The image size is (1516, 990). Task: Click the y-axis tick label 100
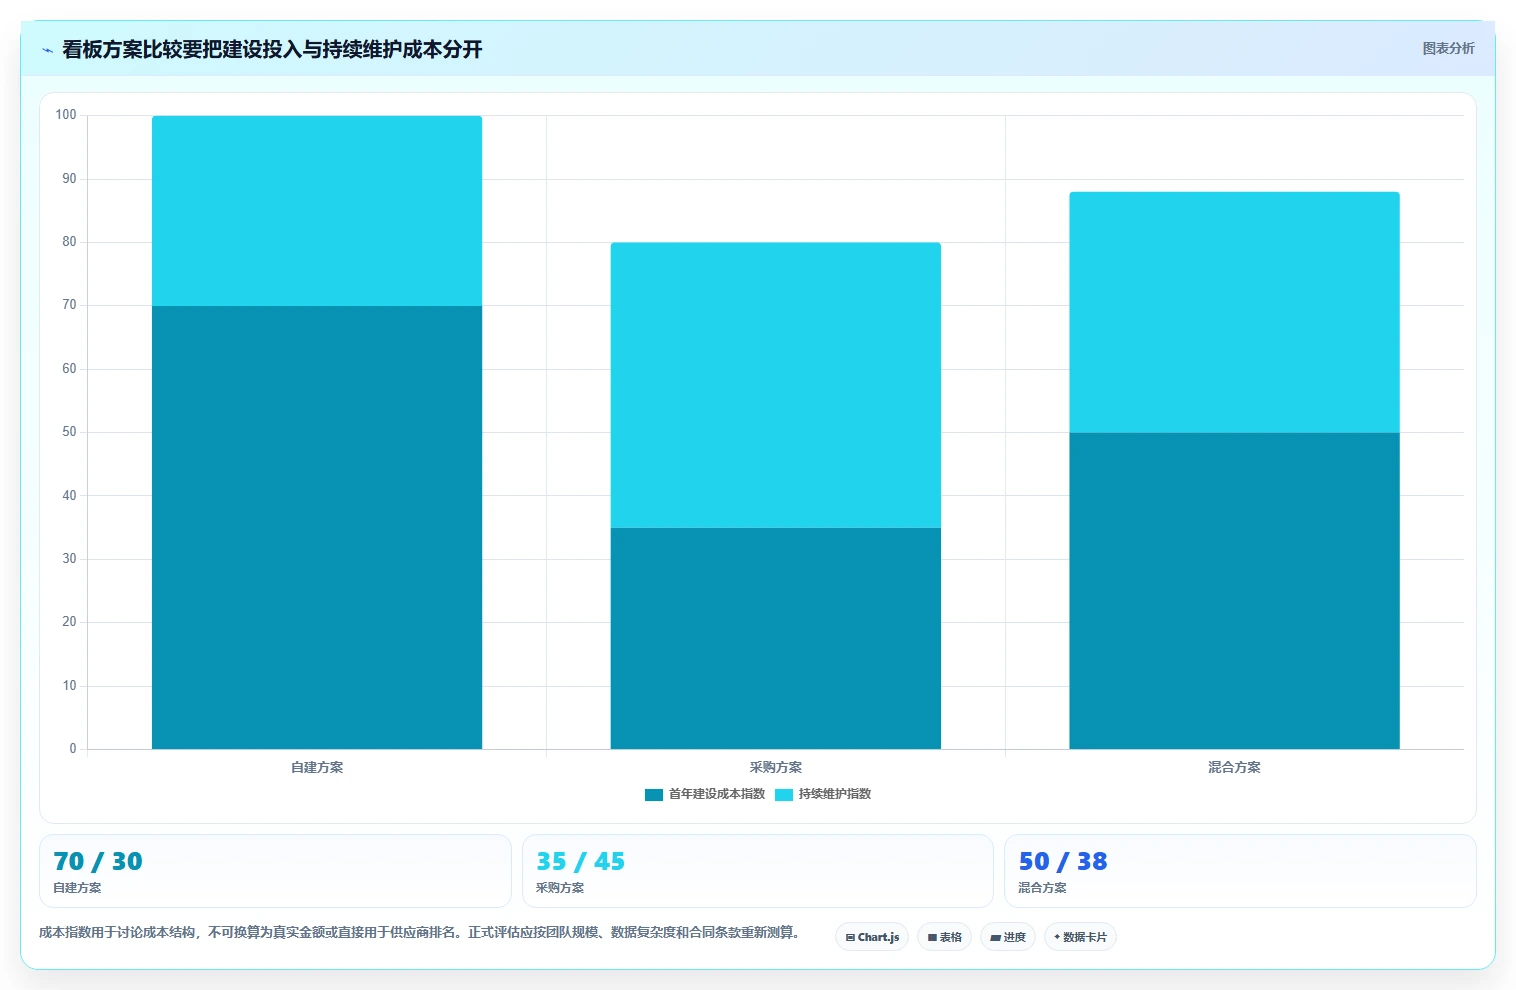pos(66,115)
